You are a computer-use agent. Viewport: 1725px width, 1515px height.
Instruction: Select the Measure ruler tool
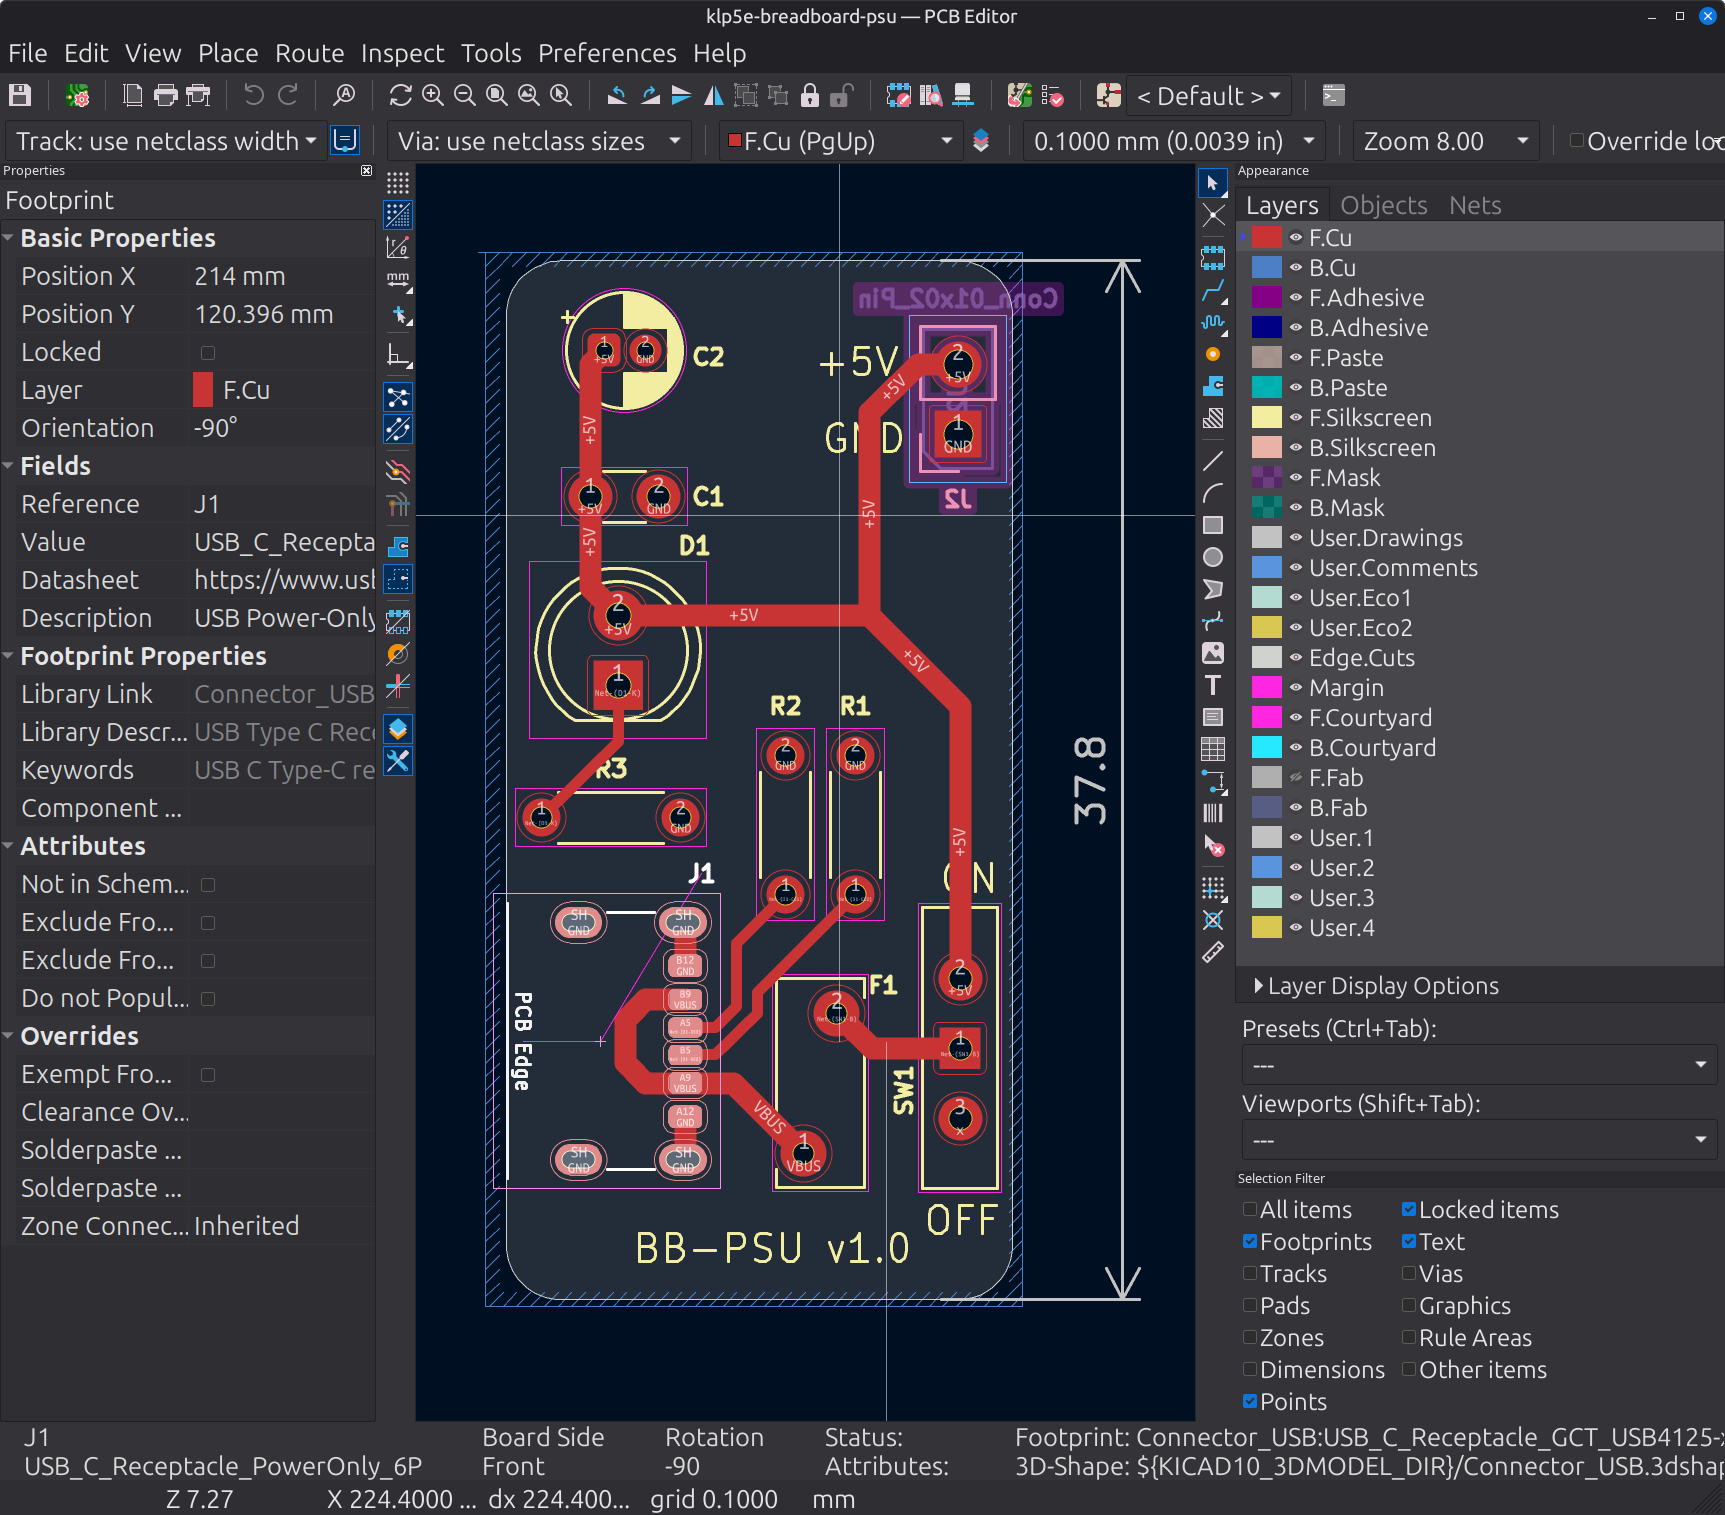coord(1213,953)
